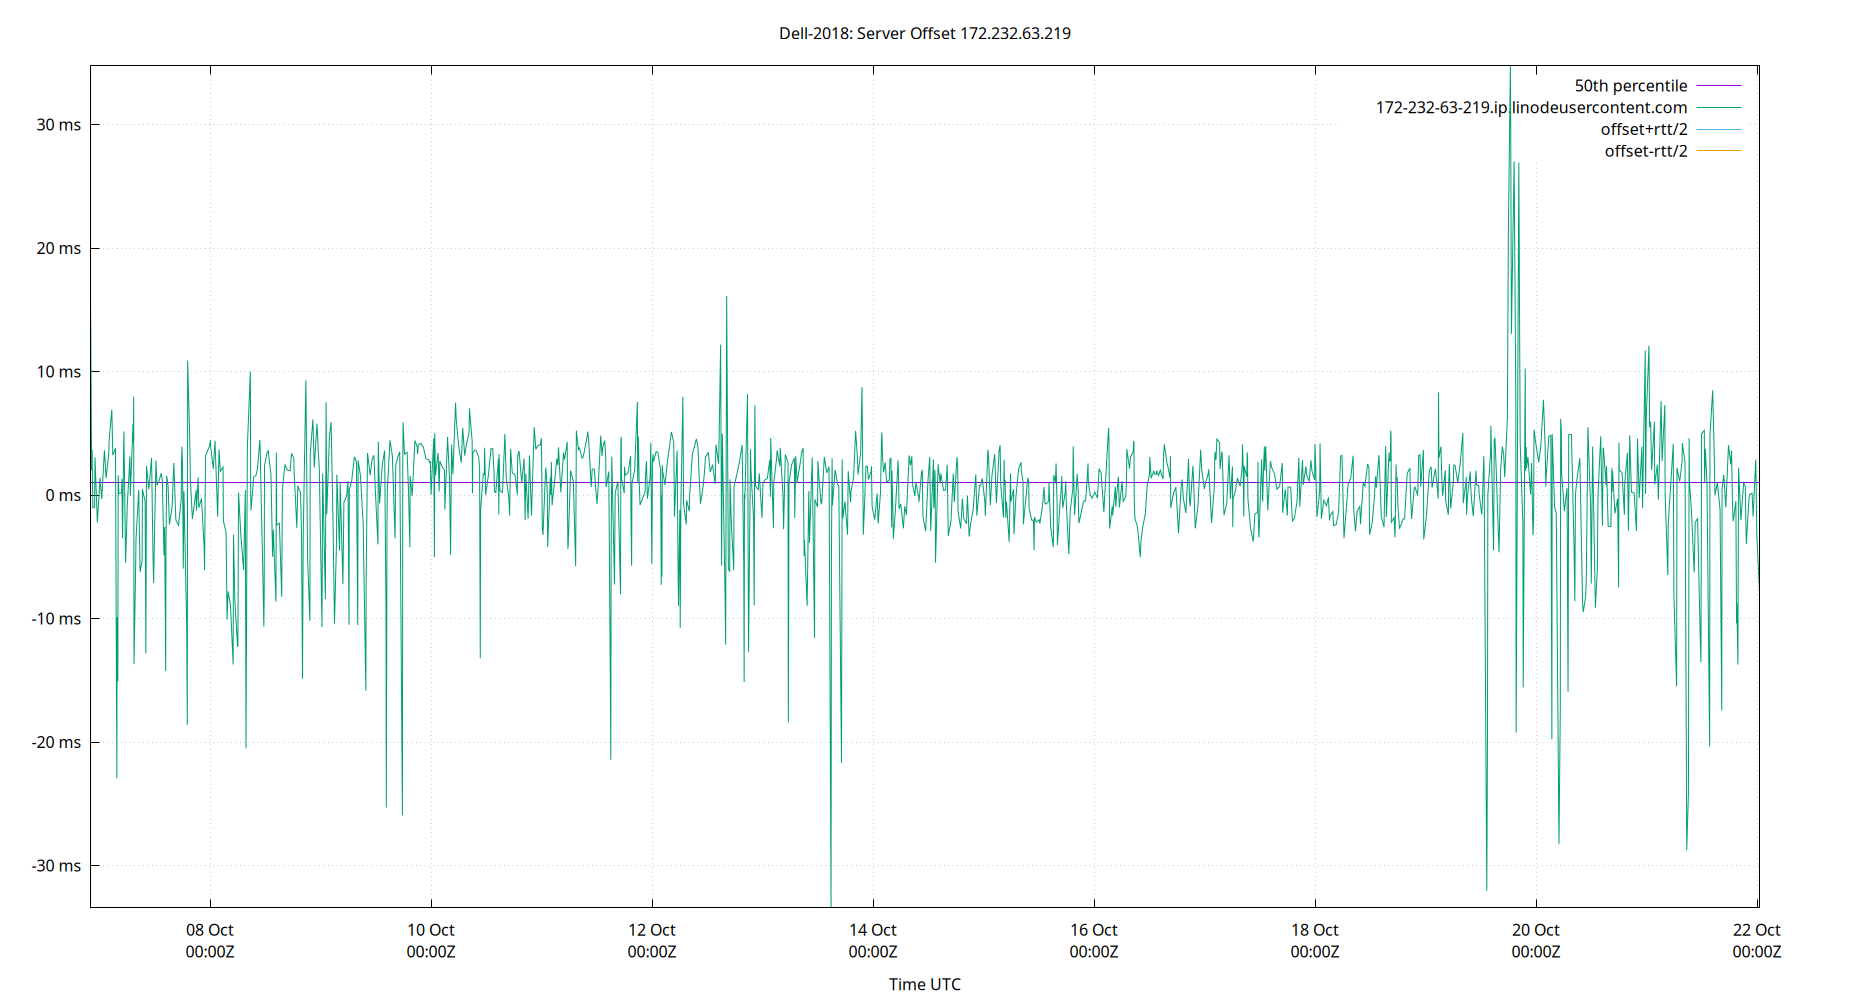Viewport: 1850px width, 1000px height.
Task: Select the '22 Oct' x-axis date label
Action: point(1757,930)
